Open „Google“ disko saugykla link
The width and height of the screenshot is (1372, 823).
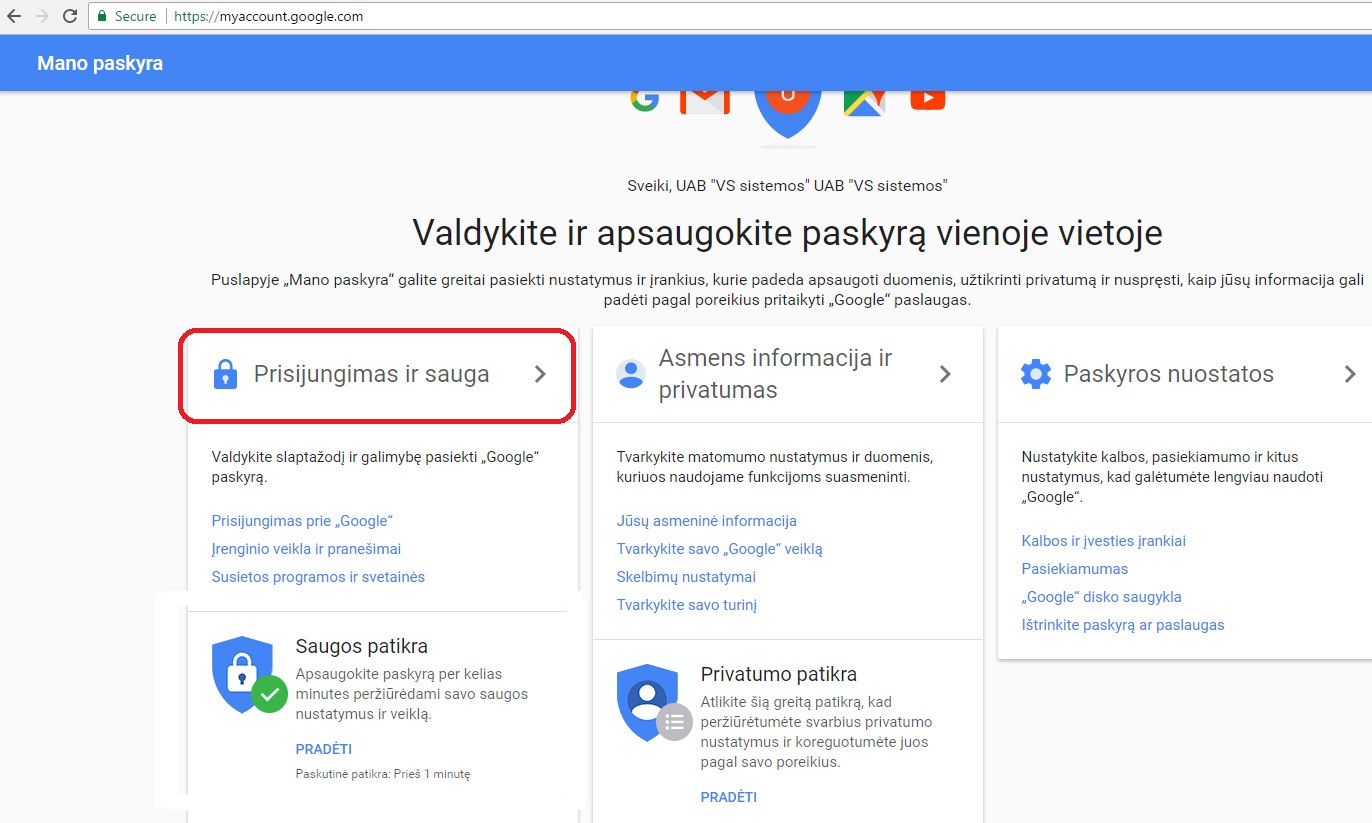pos(1102,597)
